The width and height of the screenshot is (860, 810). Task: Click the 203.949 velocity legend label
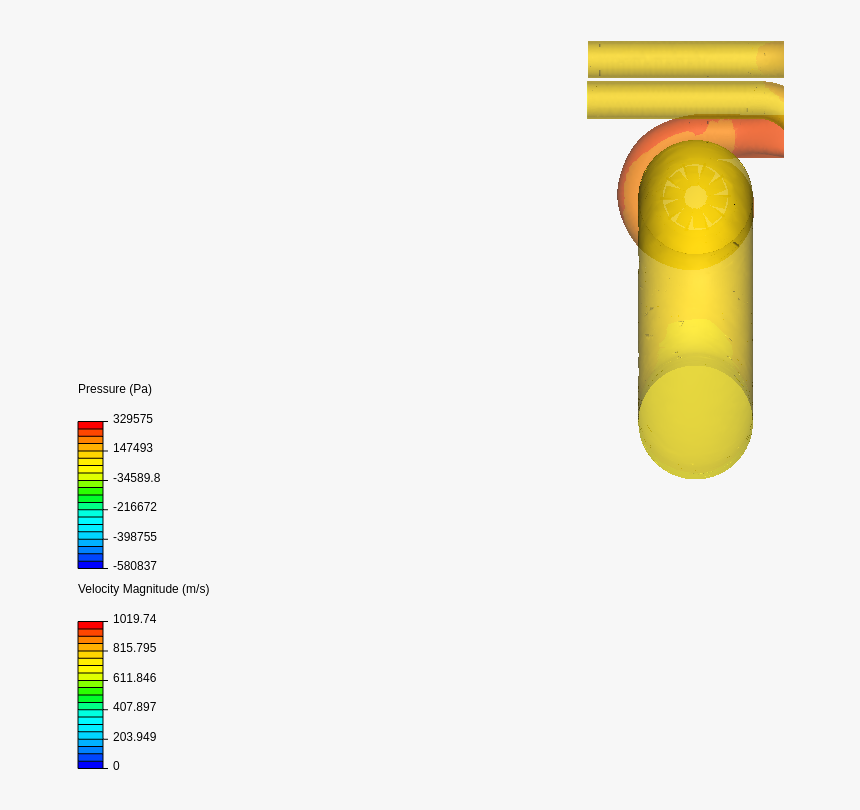click(134, 737)
